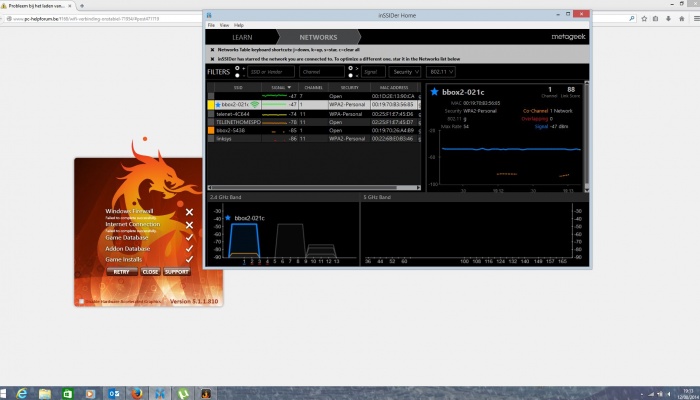Screen dimensions: 700x400
Task: Open a new Firefox tab with plus button
Action: (82, 6)
